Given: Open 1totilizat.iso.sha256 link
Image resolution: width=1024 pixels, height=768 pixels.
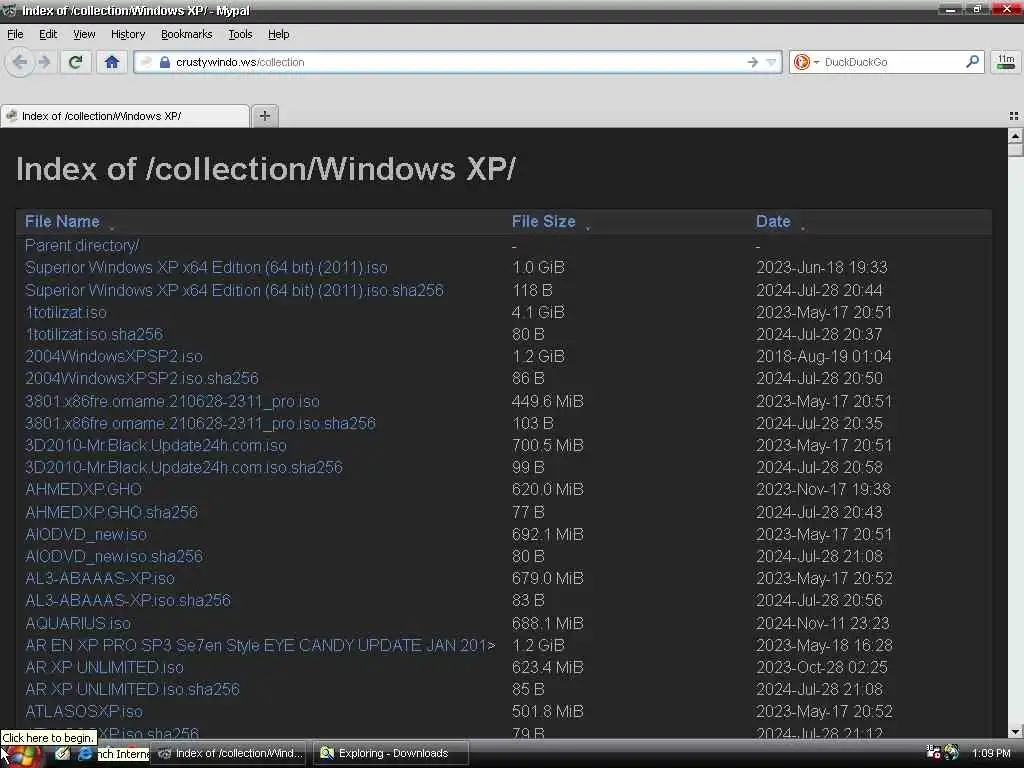Looking at the screenshot, I should coord(93,334).
